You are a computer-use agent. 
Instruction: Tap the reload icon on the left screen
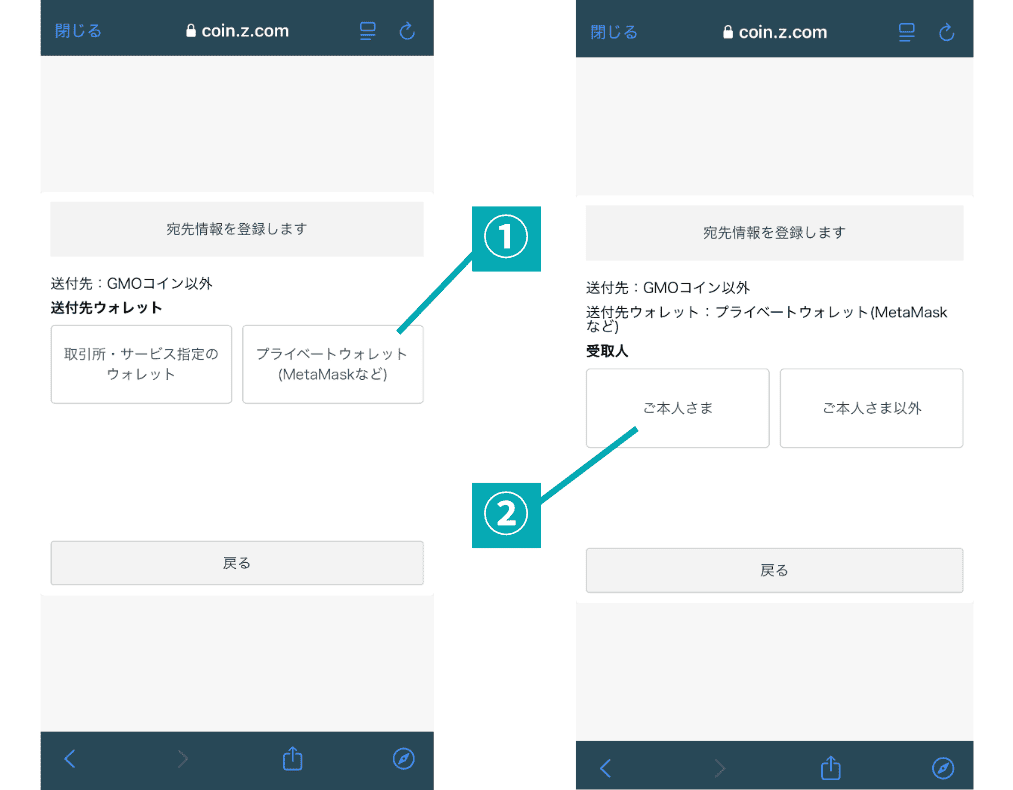(407, 31)
